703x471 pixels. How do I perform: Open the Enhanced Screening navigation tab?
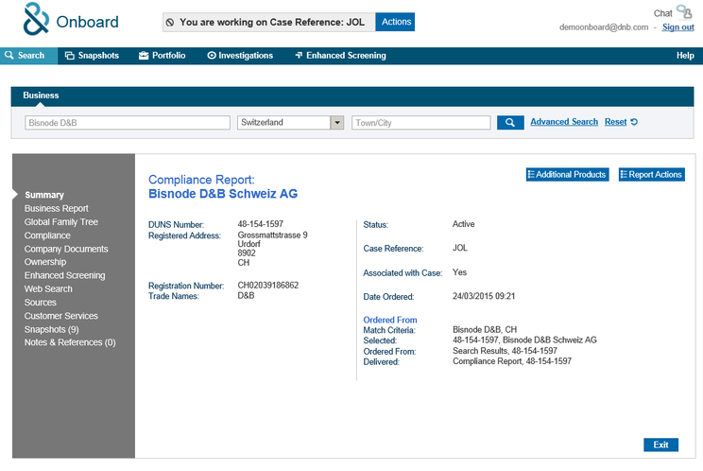(341, 56)
